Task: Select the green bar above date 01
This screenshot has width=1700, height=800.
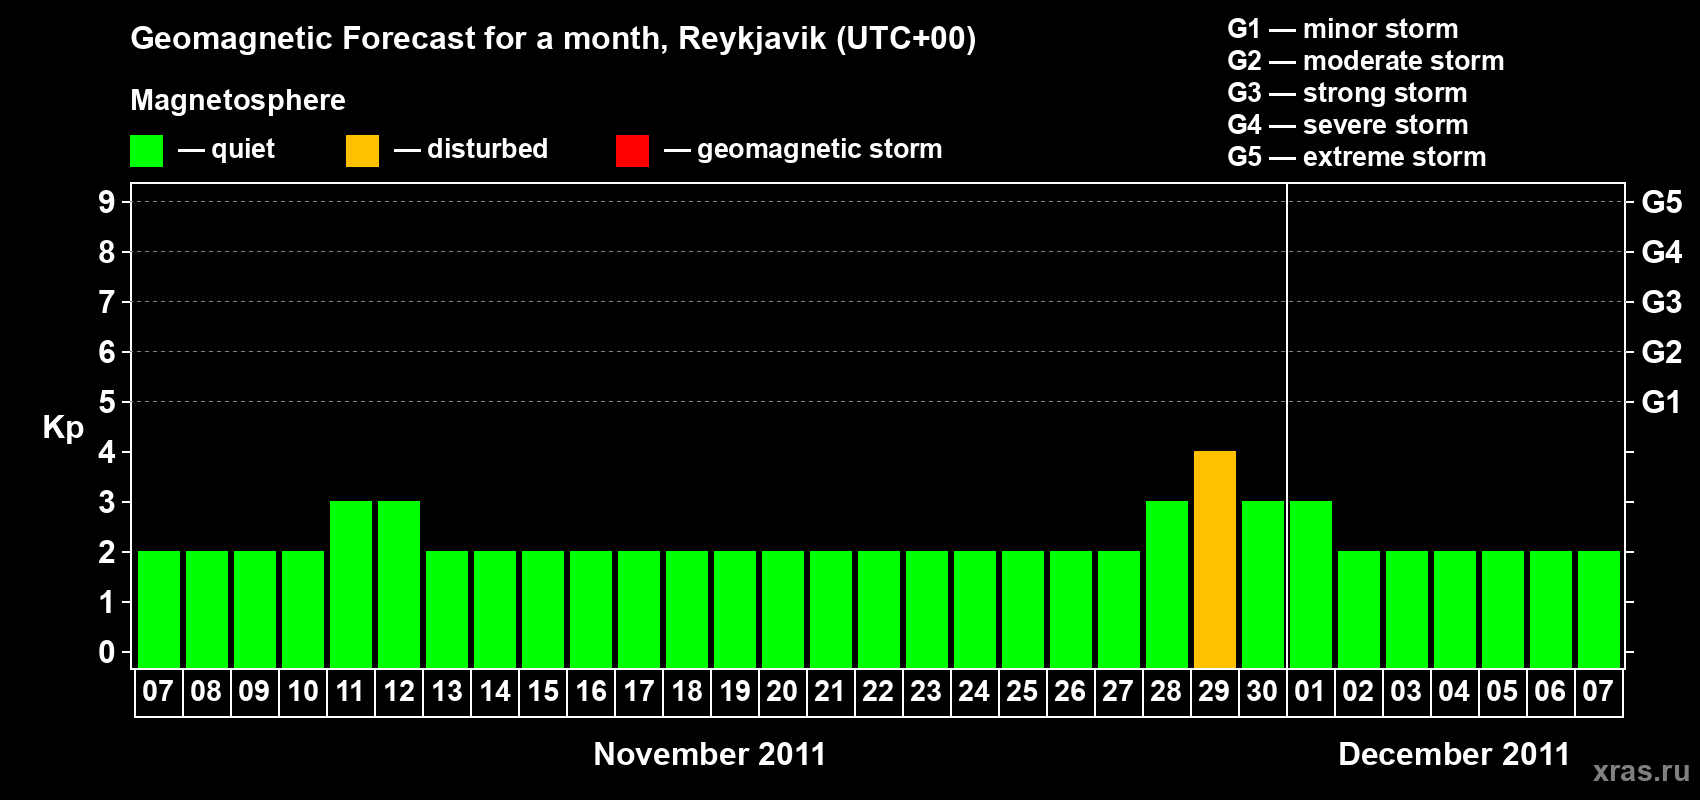Action: pyautogui.click(x=1311, y=584)
